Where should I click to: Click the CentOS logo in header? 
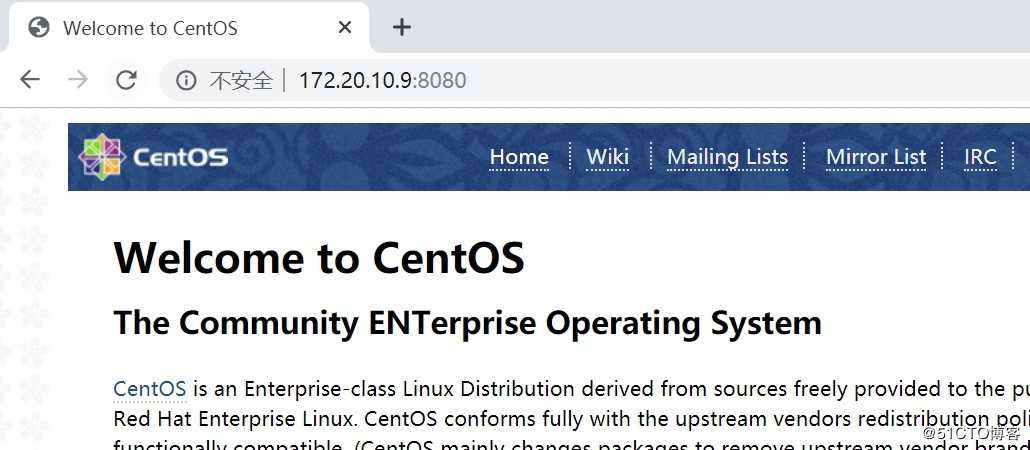coord(153,156)
